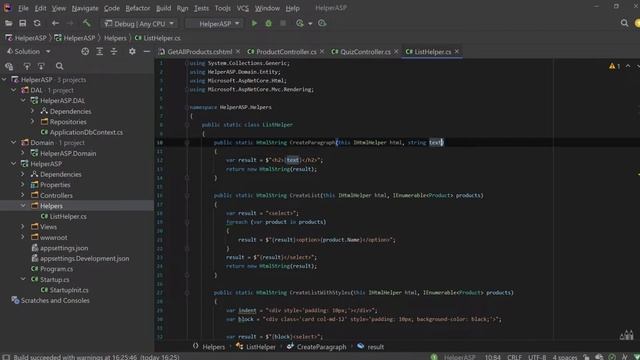Viewport: 640px width, 360px height.
Task: Select ApplicationDbContext.cs in the tree
Action: tap(82, 132)
